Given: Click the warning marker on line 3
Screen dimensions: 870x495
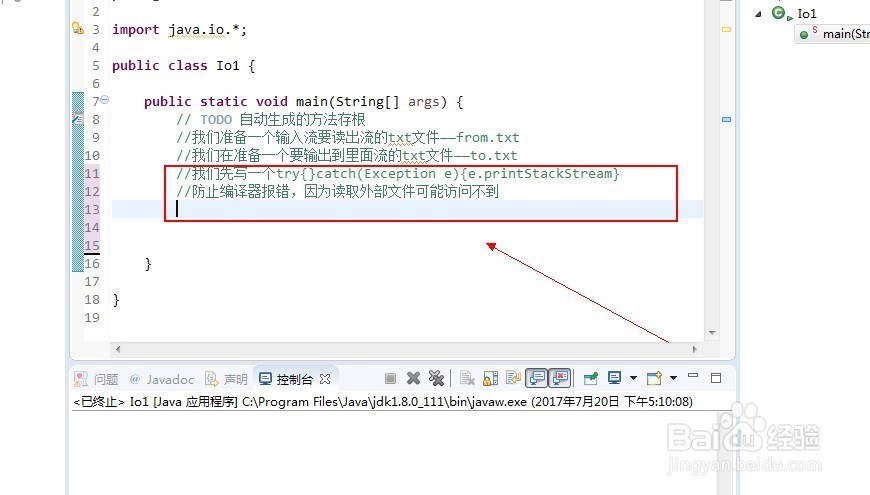Looking at the screenshot, I should (x=78, y=28).
